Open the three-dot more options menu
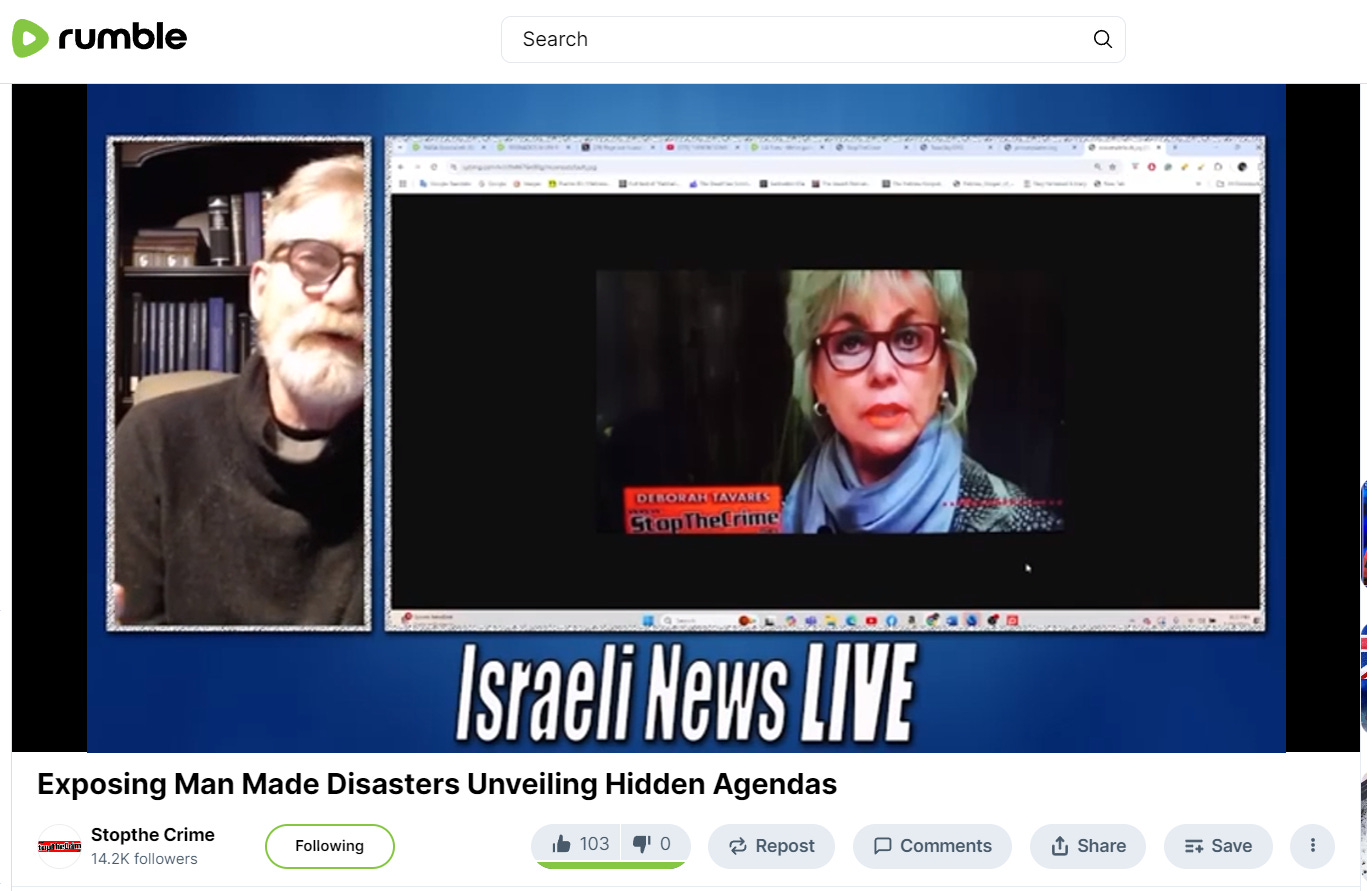Viewport: 1367px width, 891px height. point(1312,846)
